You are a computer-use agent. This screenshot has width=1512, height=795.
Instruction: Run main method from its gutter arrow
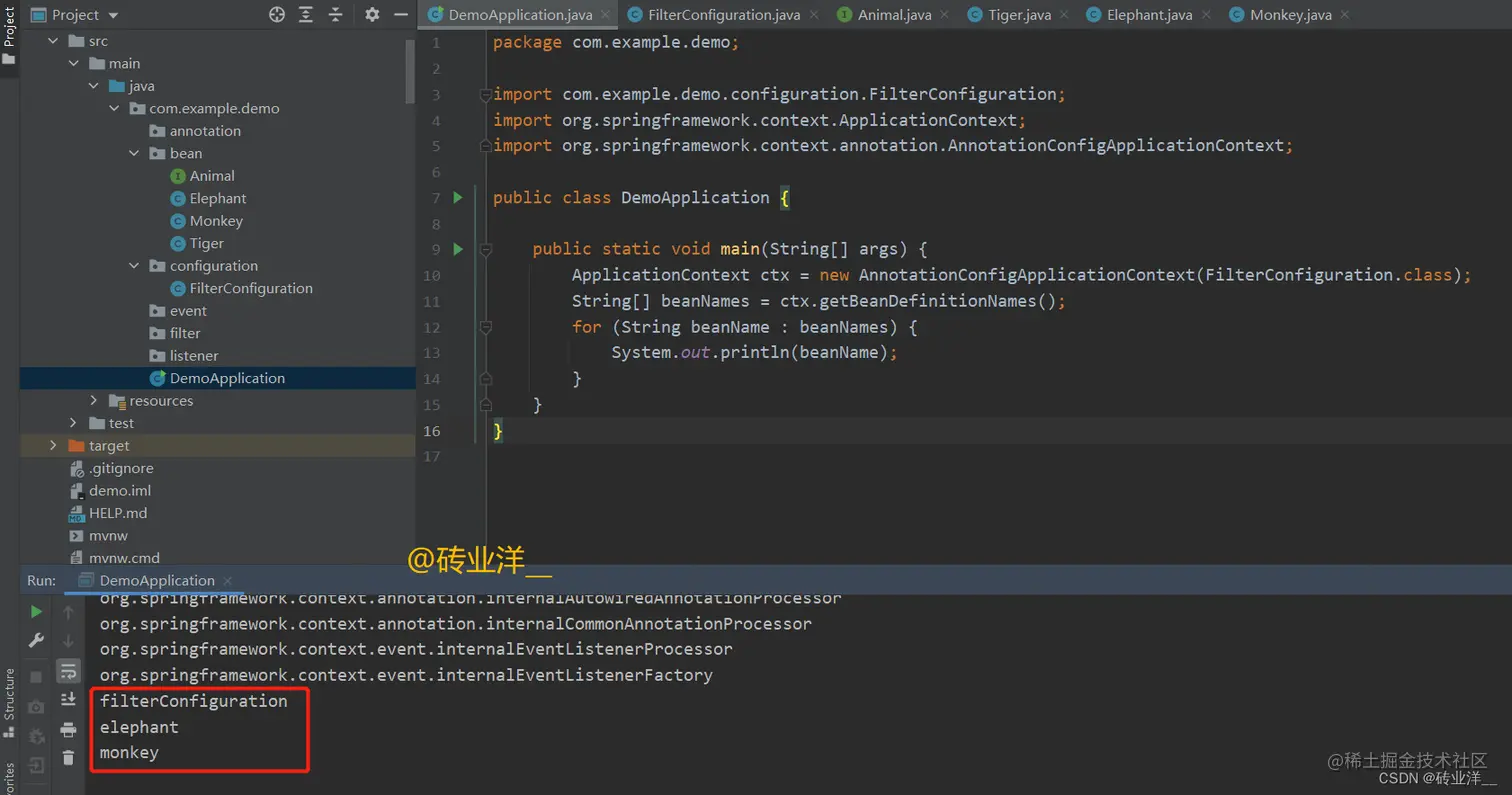pos(458,249)
